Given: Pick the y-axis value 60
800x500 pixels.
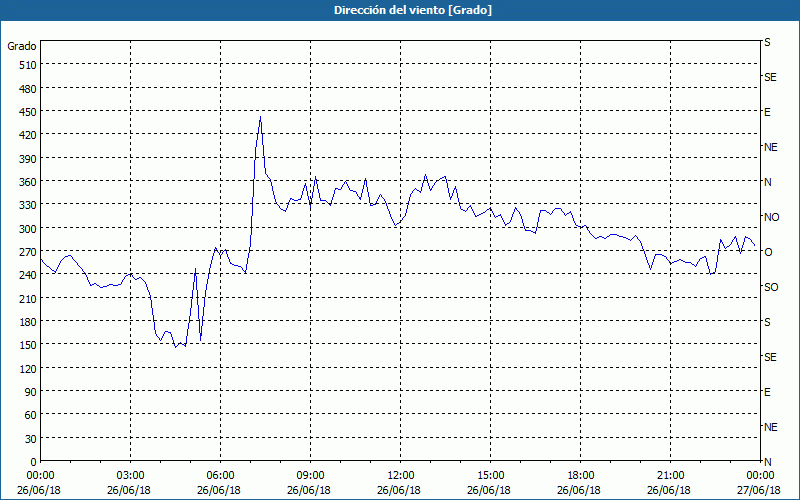Looking at the screenshot, I should coord(31,415).
